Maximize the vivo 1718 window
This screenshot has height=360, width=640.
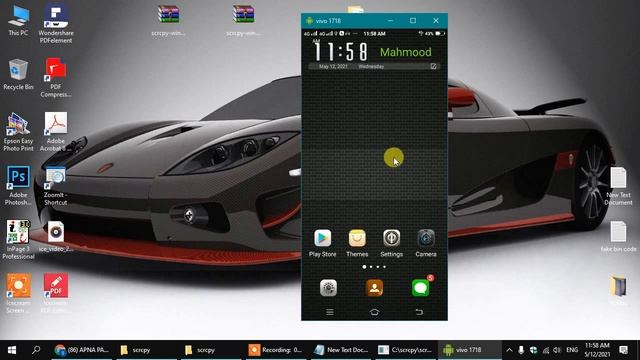coord(413,20)
